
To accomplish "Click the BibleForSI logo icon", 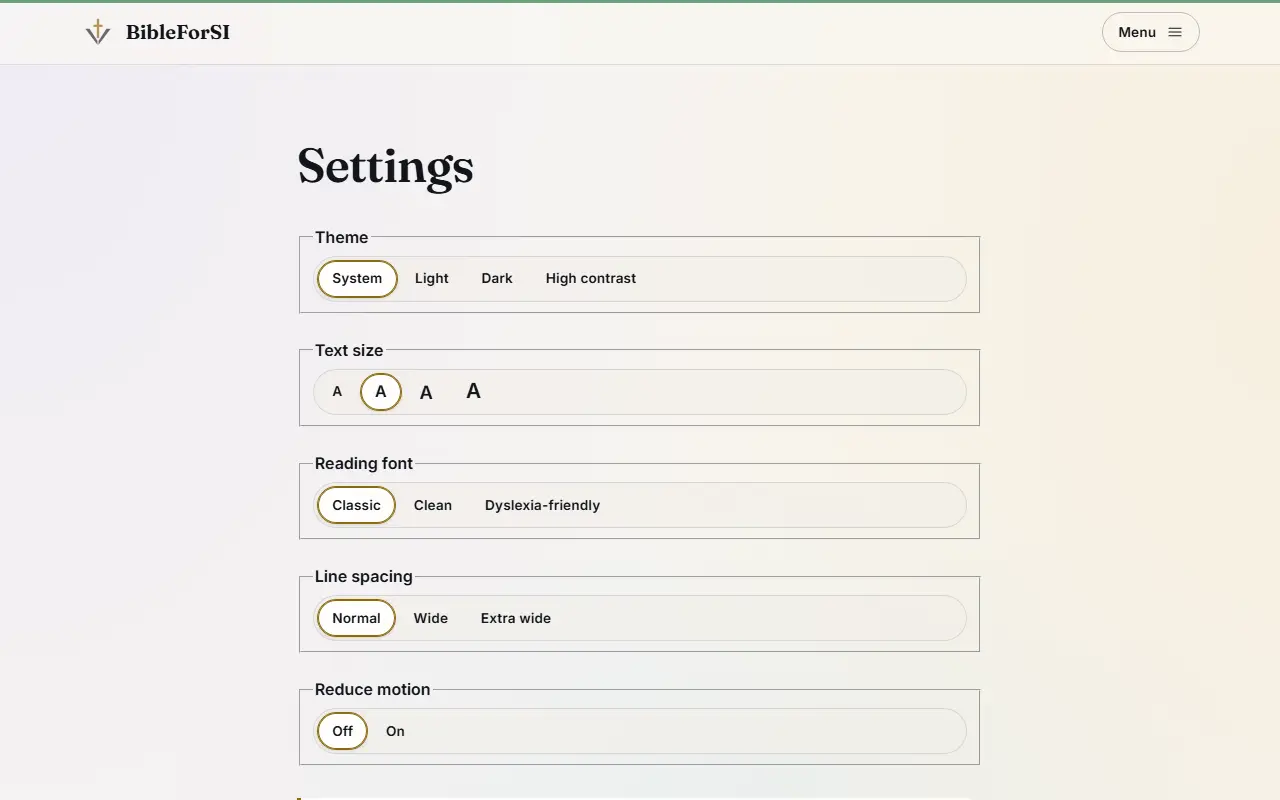I will [98, 32].
